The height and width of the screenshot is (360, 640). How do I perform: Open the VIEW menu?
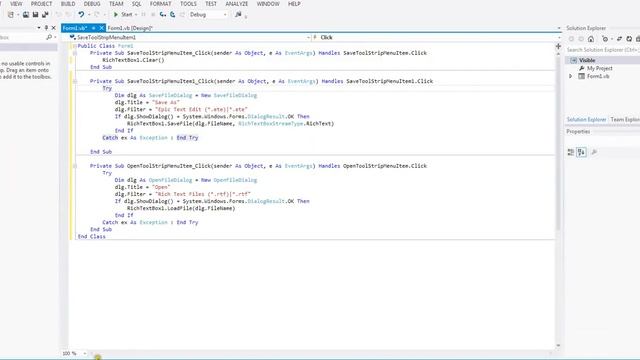(16, 4)
